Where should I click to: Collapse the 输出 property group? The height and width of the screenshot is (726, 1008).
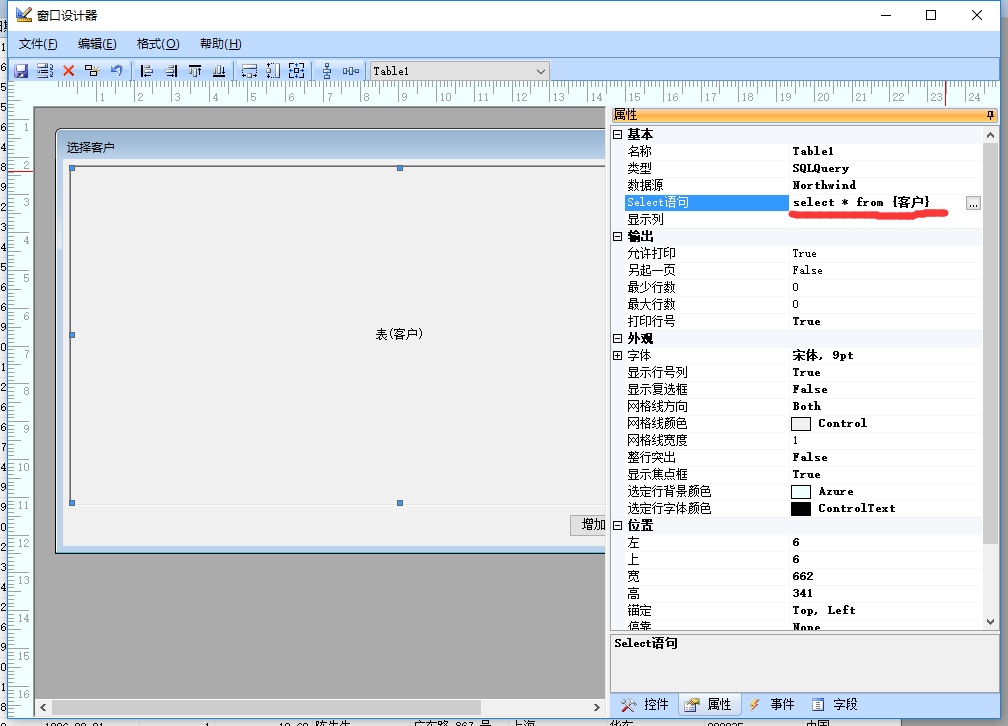point(617,236)
